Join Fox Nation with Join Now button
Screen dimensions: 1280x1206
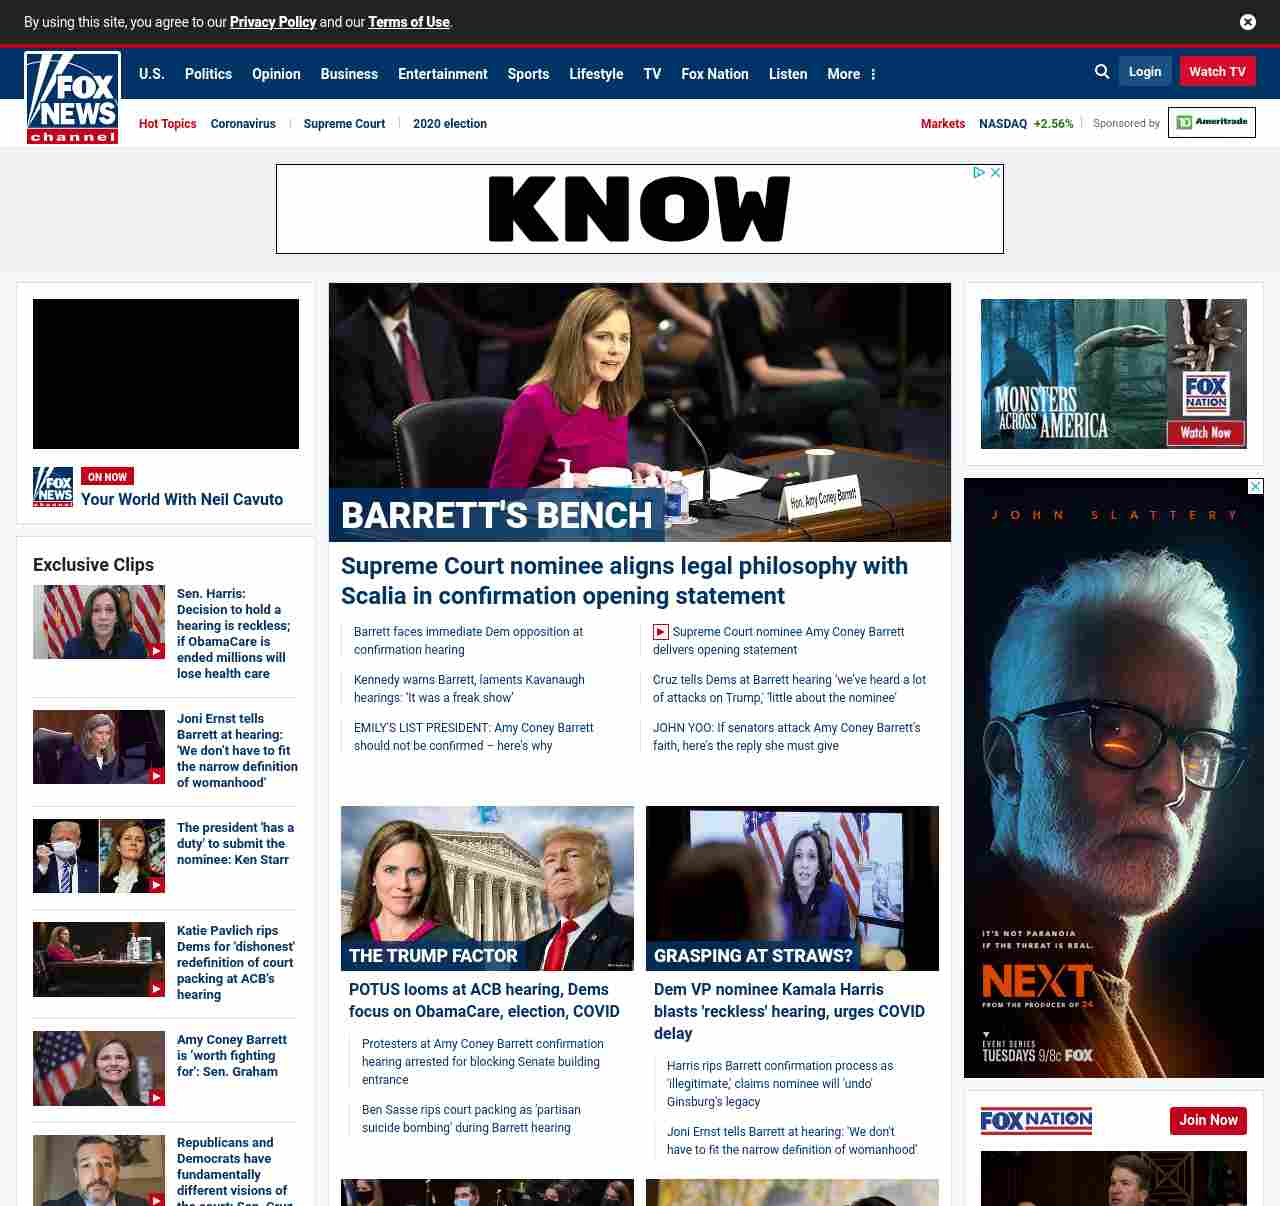point(1208,1121)
